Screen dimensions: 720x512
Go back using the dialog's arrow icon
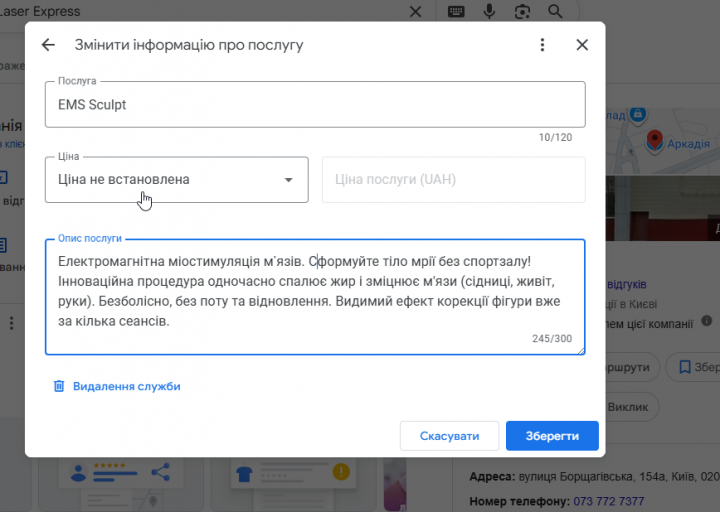(48, 45)
